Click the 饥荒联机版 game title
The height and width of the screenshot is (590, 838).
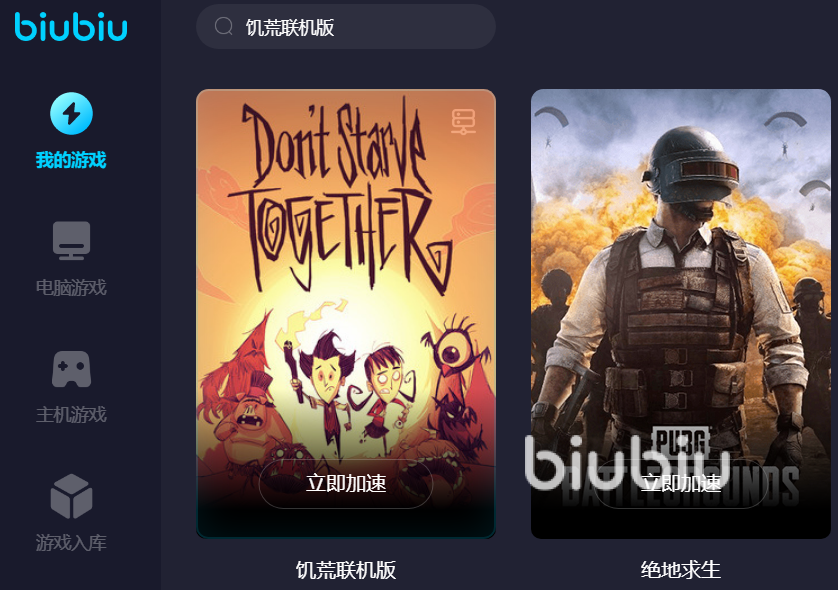346,570
